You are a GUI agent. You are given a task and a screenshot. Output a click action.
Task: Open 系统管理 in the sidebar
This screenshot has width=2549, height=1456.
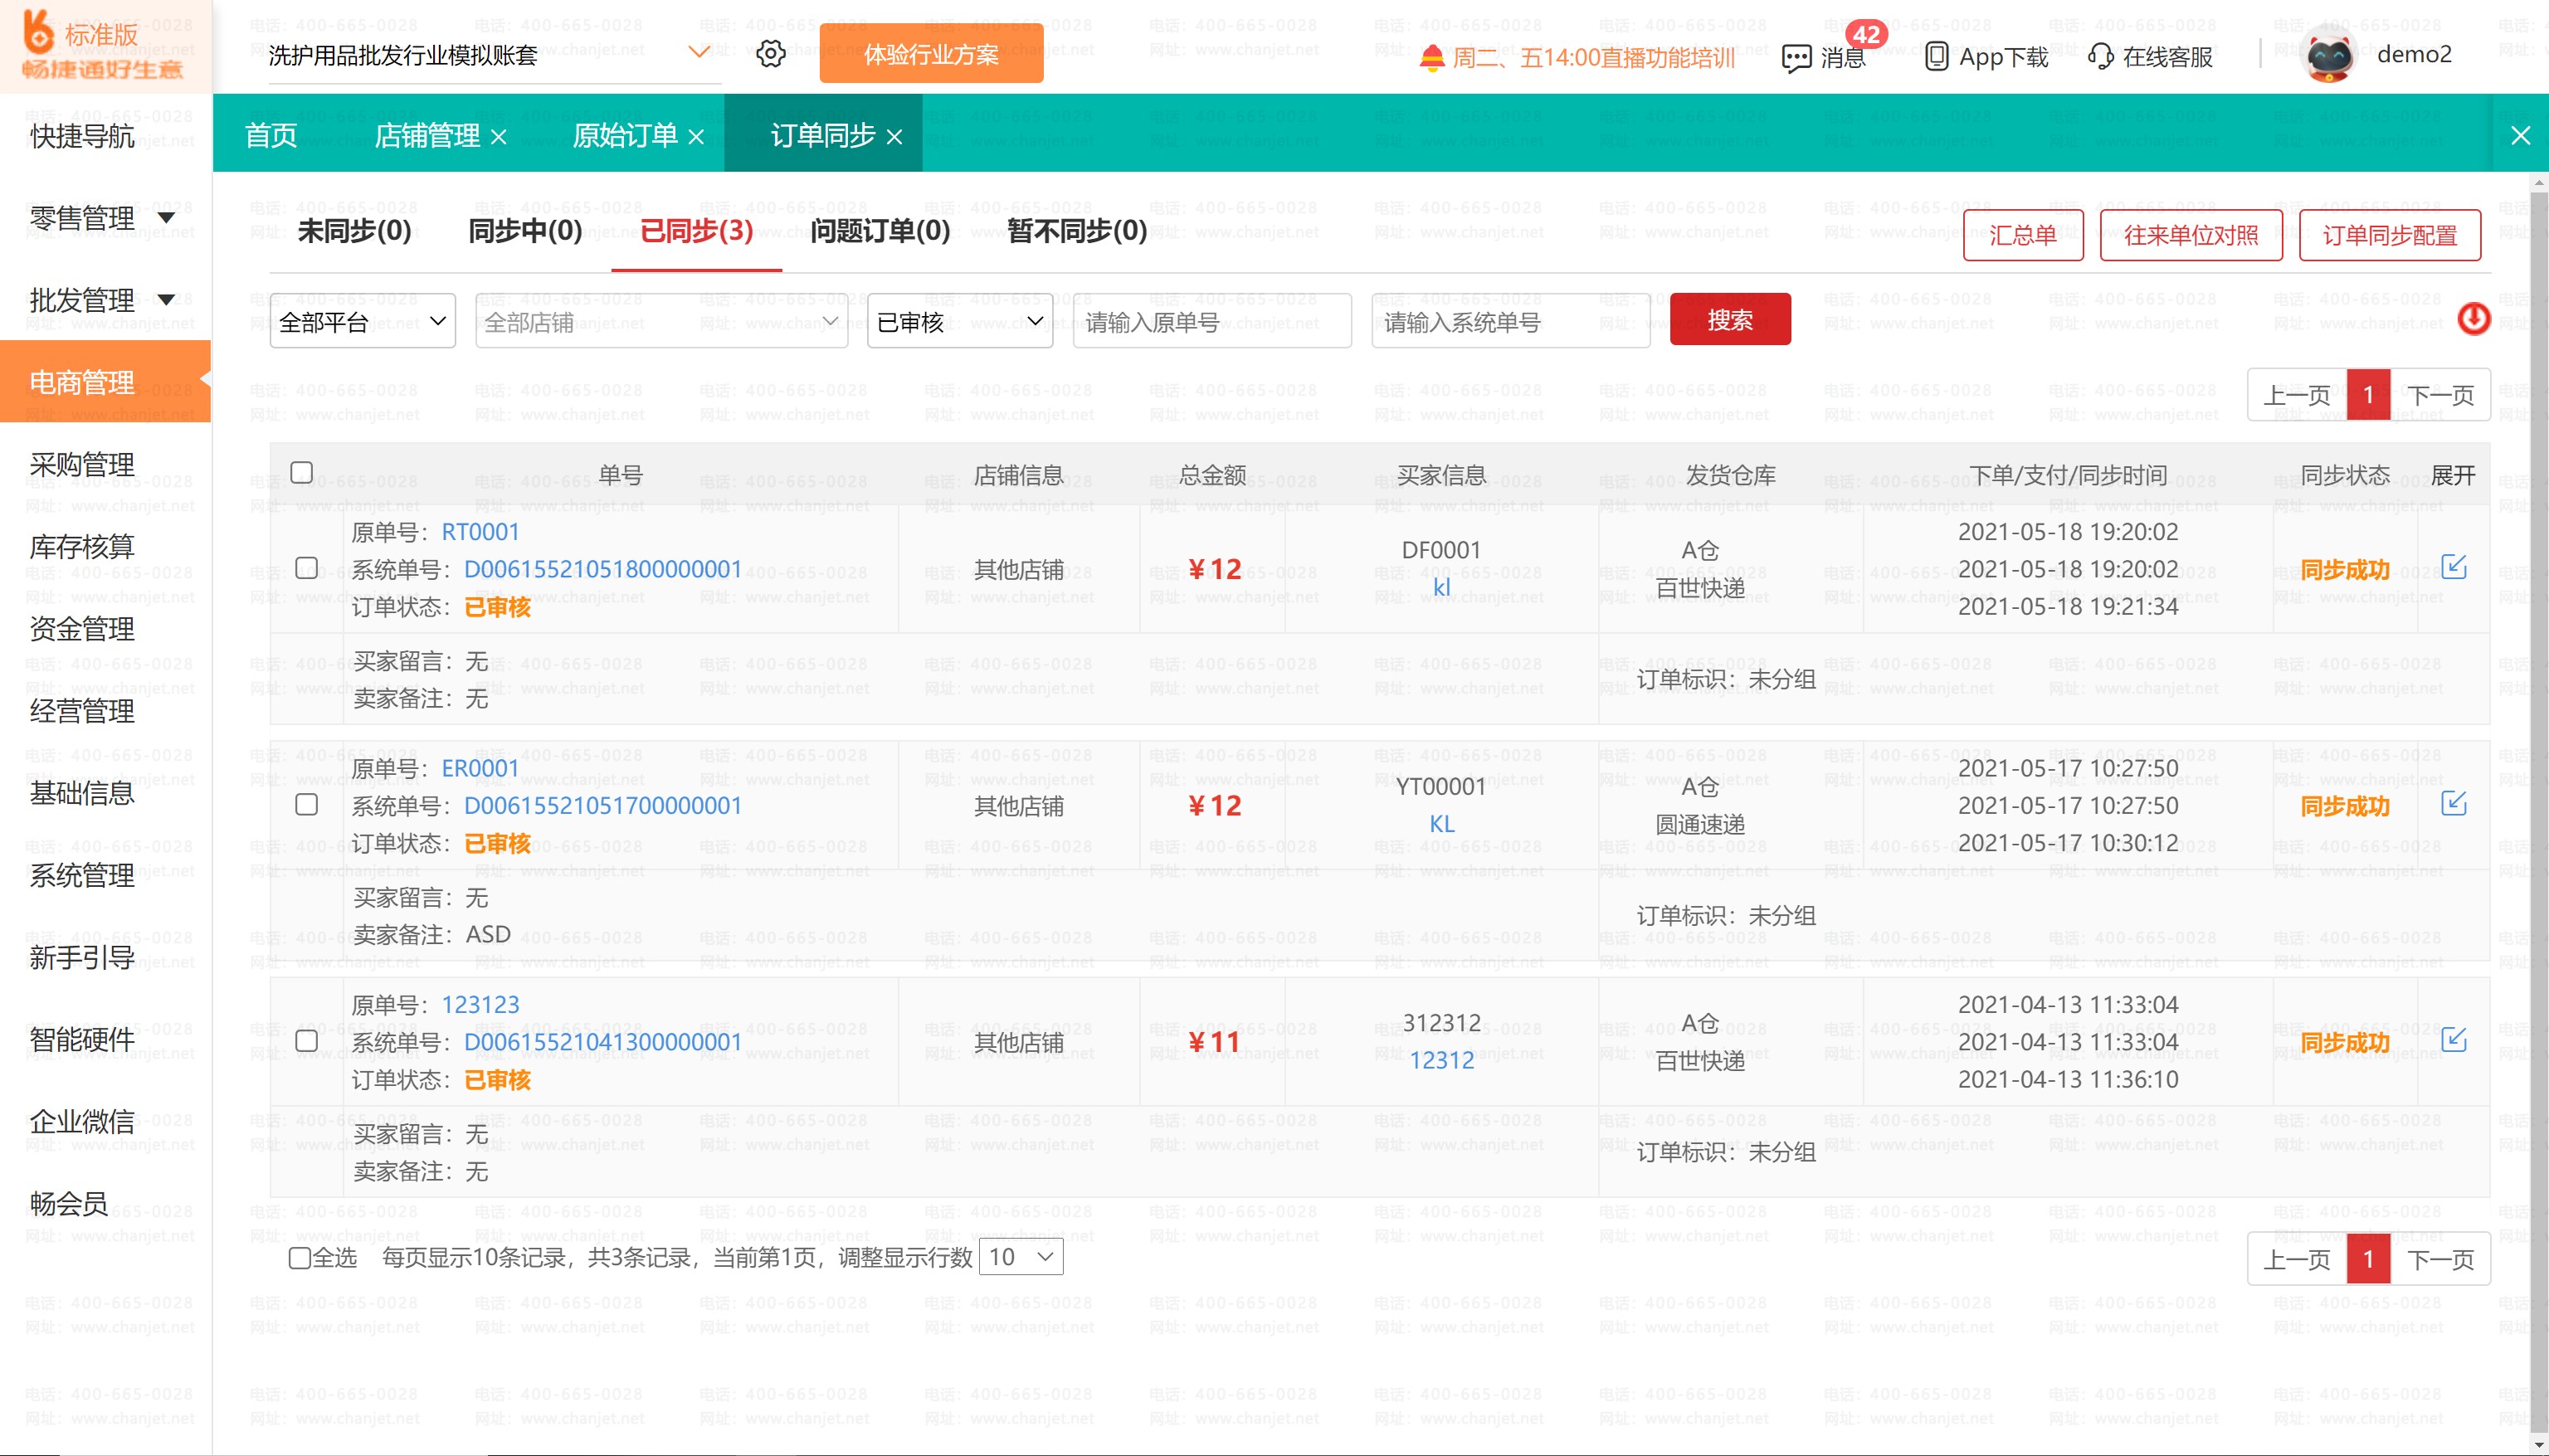[82, 875]
